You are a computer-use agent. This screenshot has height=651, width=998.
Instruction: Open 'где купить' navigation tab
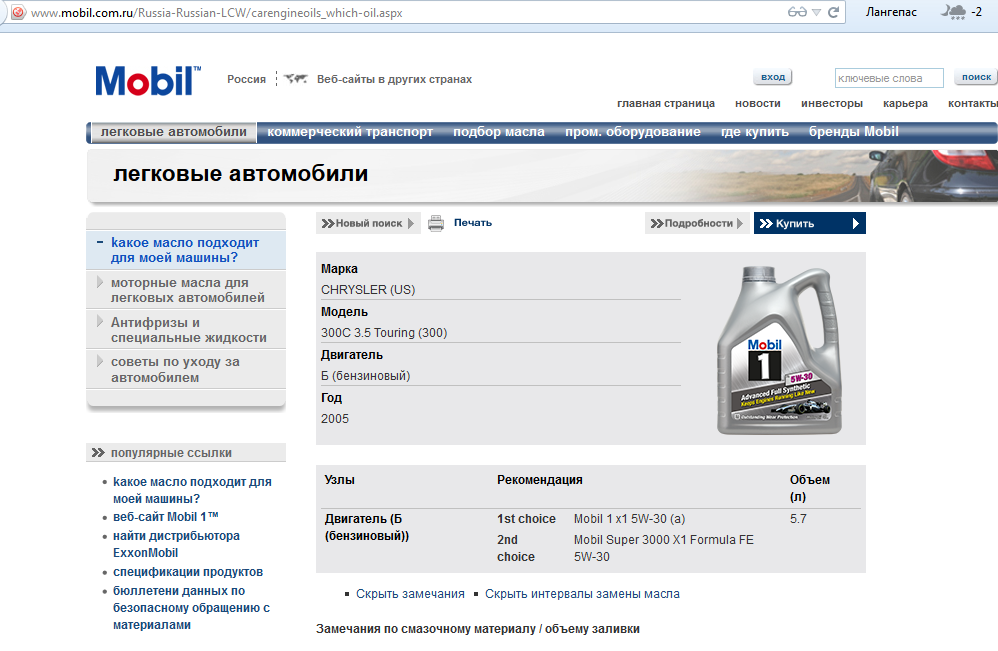(755, 132)
